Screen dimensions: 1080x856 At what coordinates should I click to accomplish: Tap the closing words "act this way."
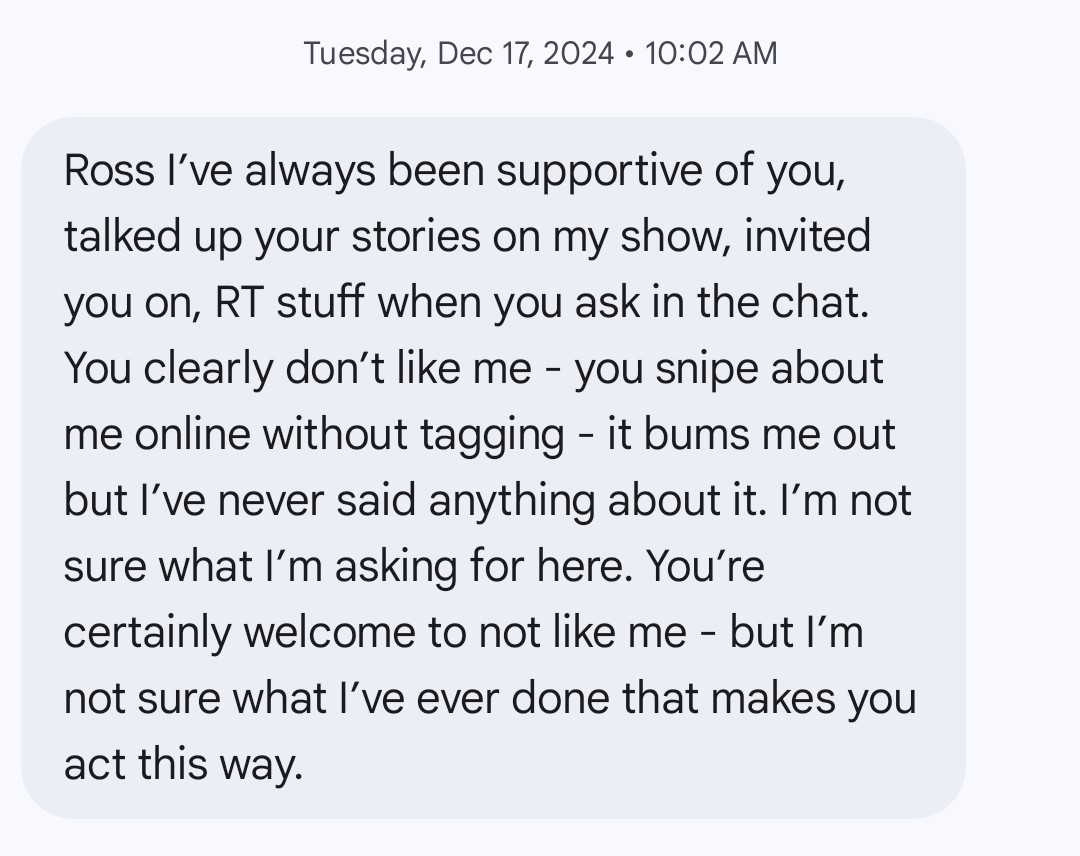pos(182,765)
